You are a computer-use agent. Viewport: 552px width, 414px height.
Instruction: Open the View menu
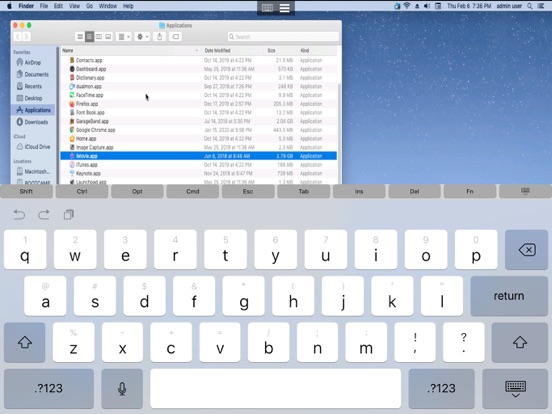pyautogui.click(x=74, y=6)
